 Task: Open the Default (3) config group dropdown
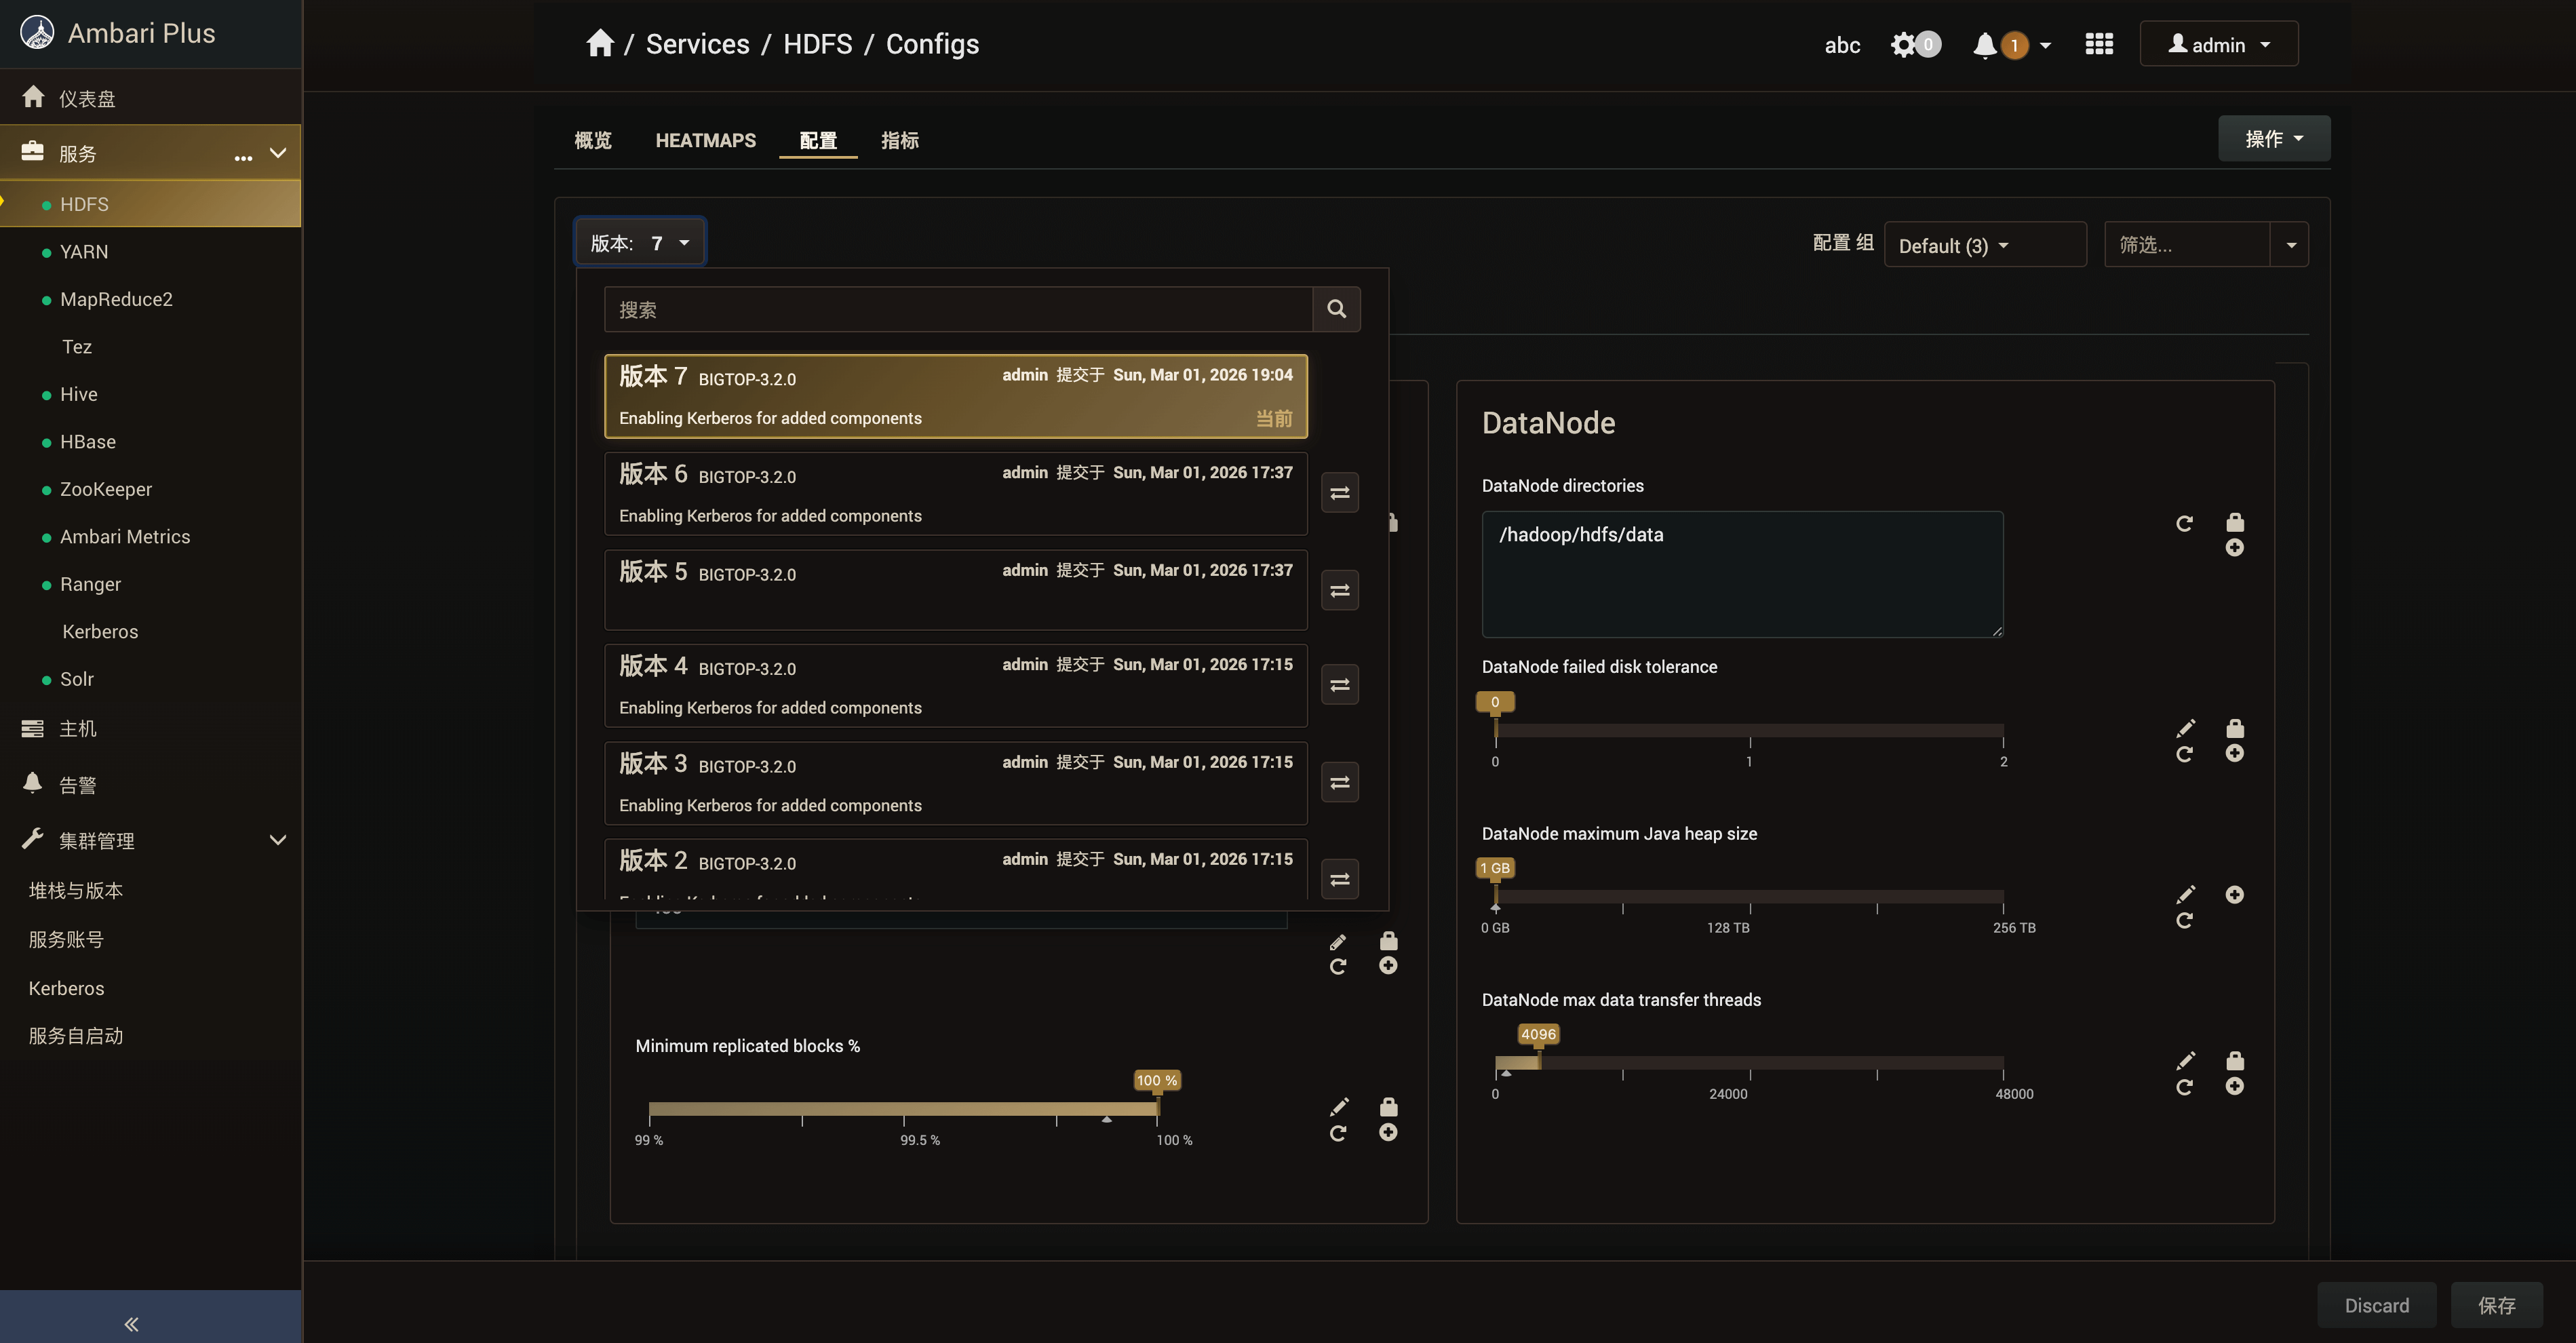pyautogui.click(x=1953, y=246)
